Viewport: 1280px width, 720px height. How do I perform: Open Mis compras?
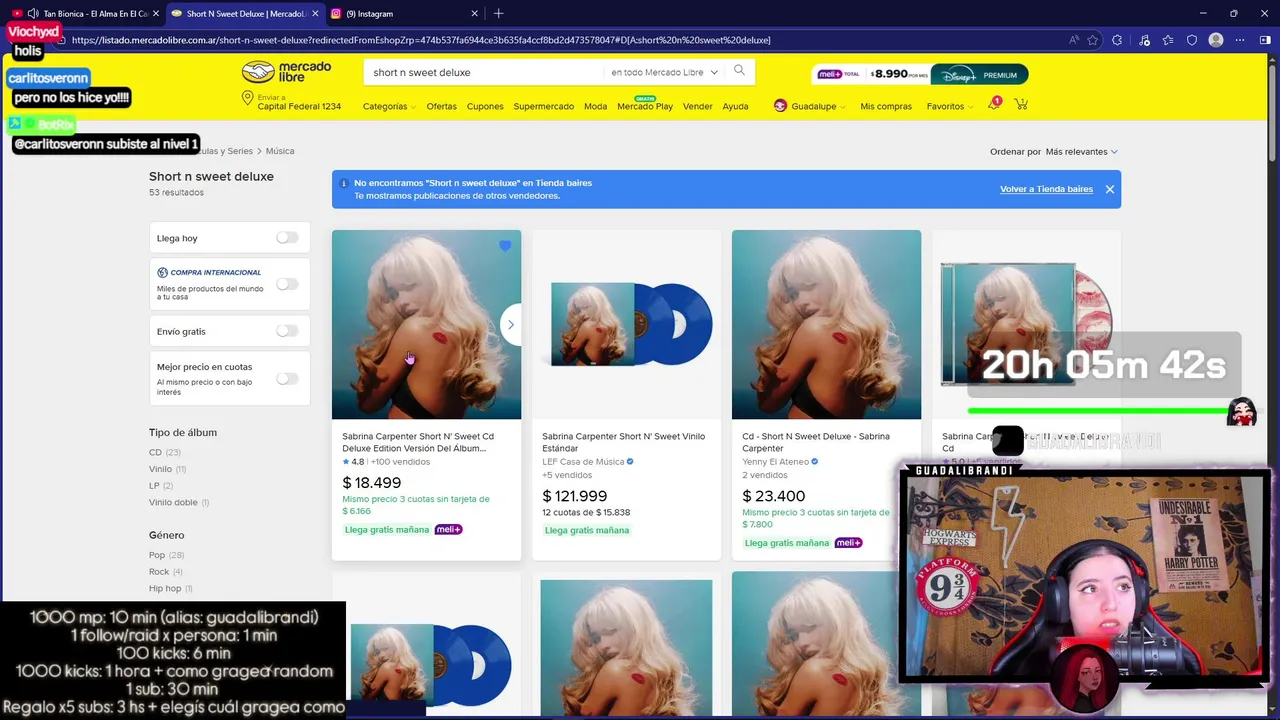(886, 106)
